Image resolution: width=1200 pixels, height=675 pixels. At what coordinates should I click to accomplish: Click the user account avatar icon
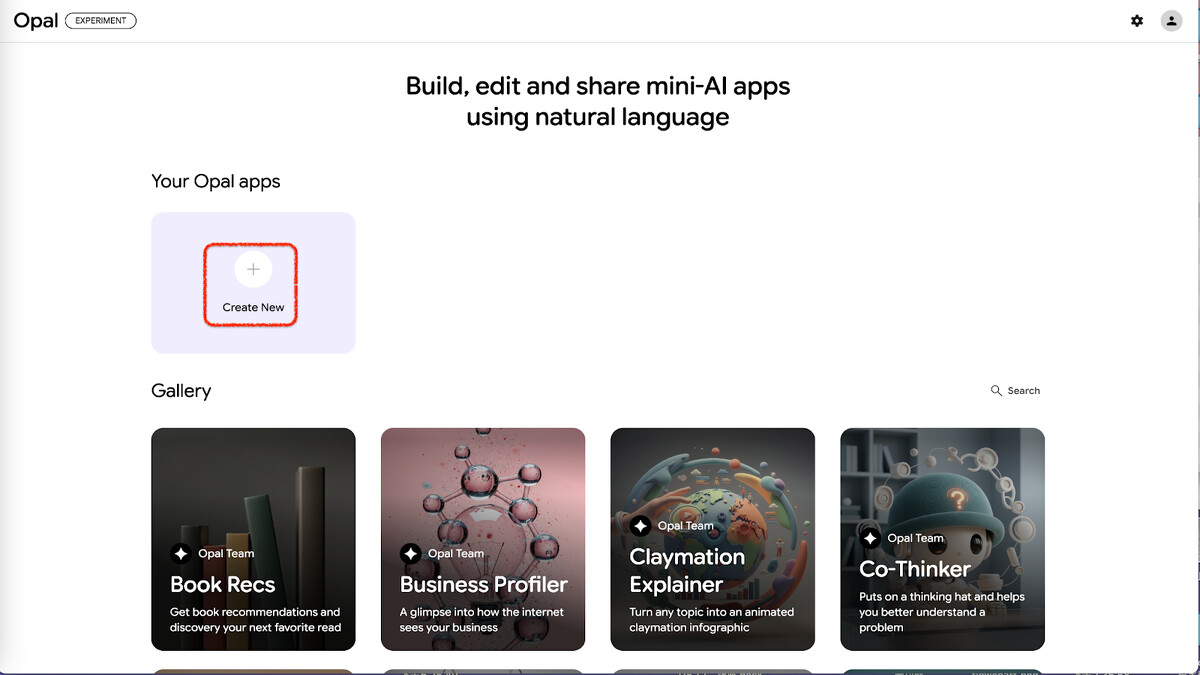click(1171, 21)
